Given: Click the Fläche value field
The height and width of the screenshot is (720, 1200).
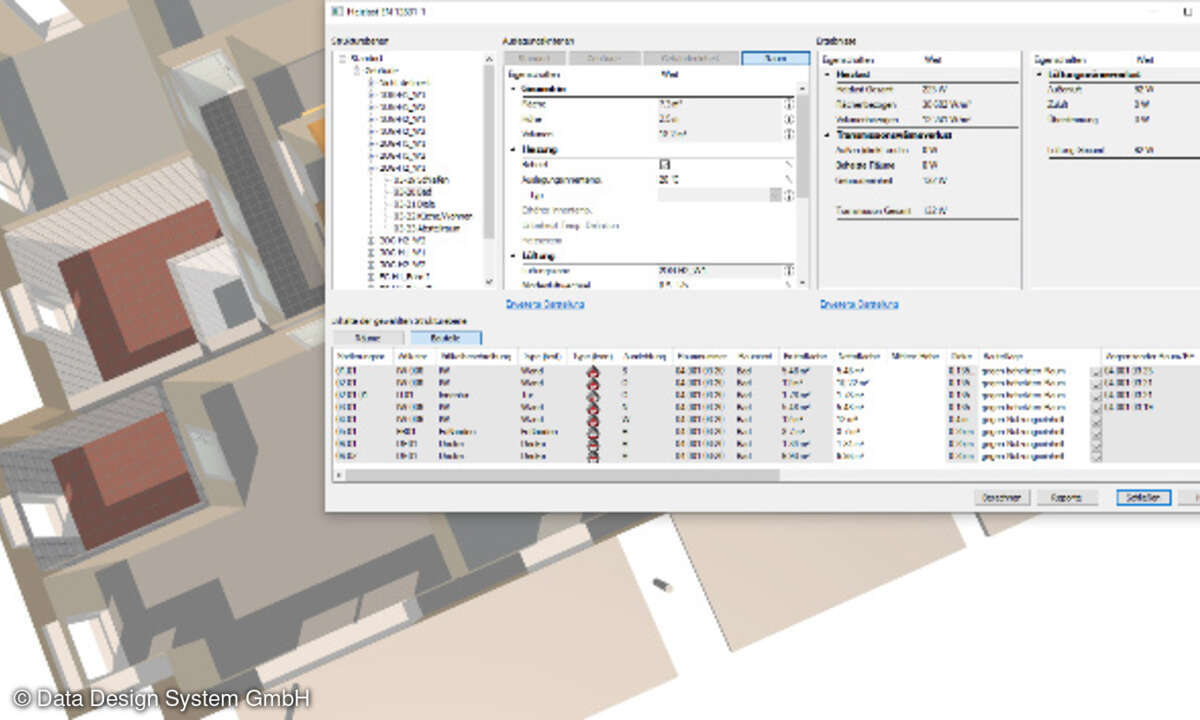Looking at the screenshot, I should click(717, 103).
